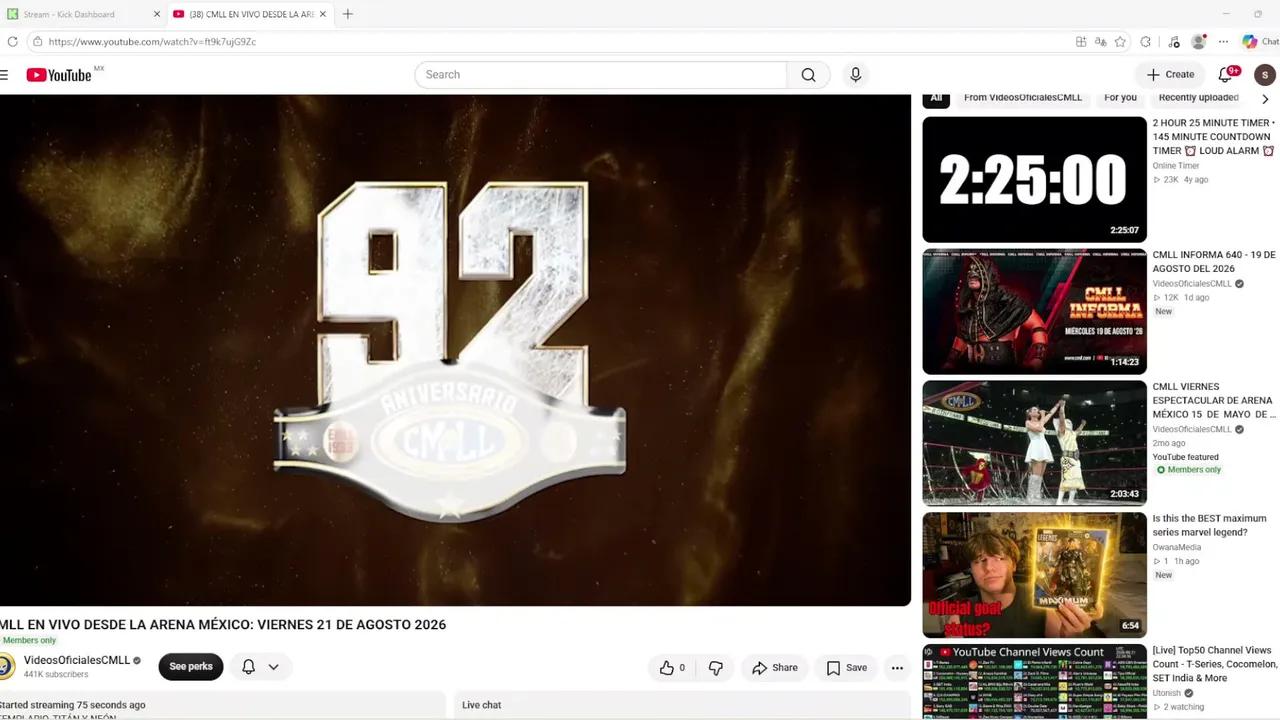Open the 'CMLL INFORMA 640' video title
1280x720 pixels.
click(x=1214, y=262)
